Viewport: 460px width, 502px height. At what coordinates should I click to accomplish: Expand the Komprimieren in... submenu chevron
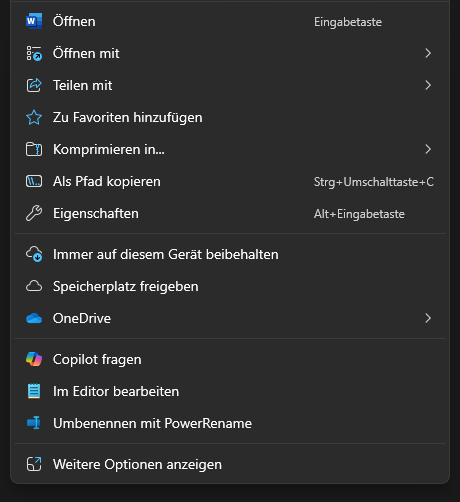pyautogui.click(x=428, y=149)
